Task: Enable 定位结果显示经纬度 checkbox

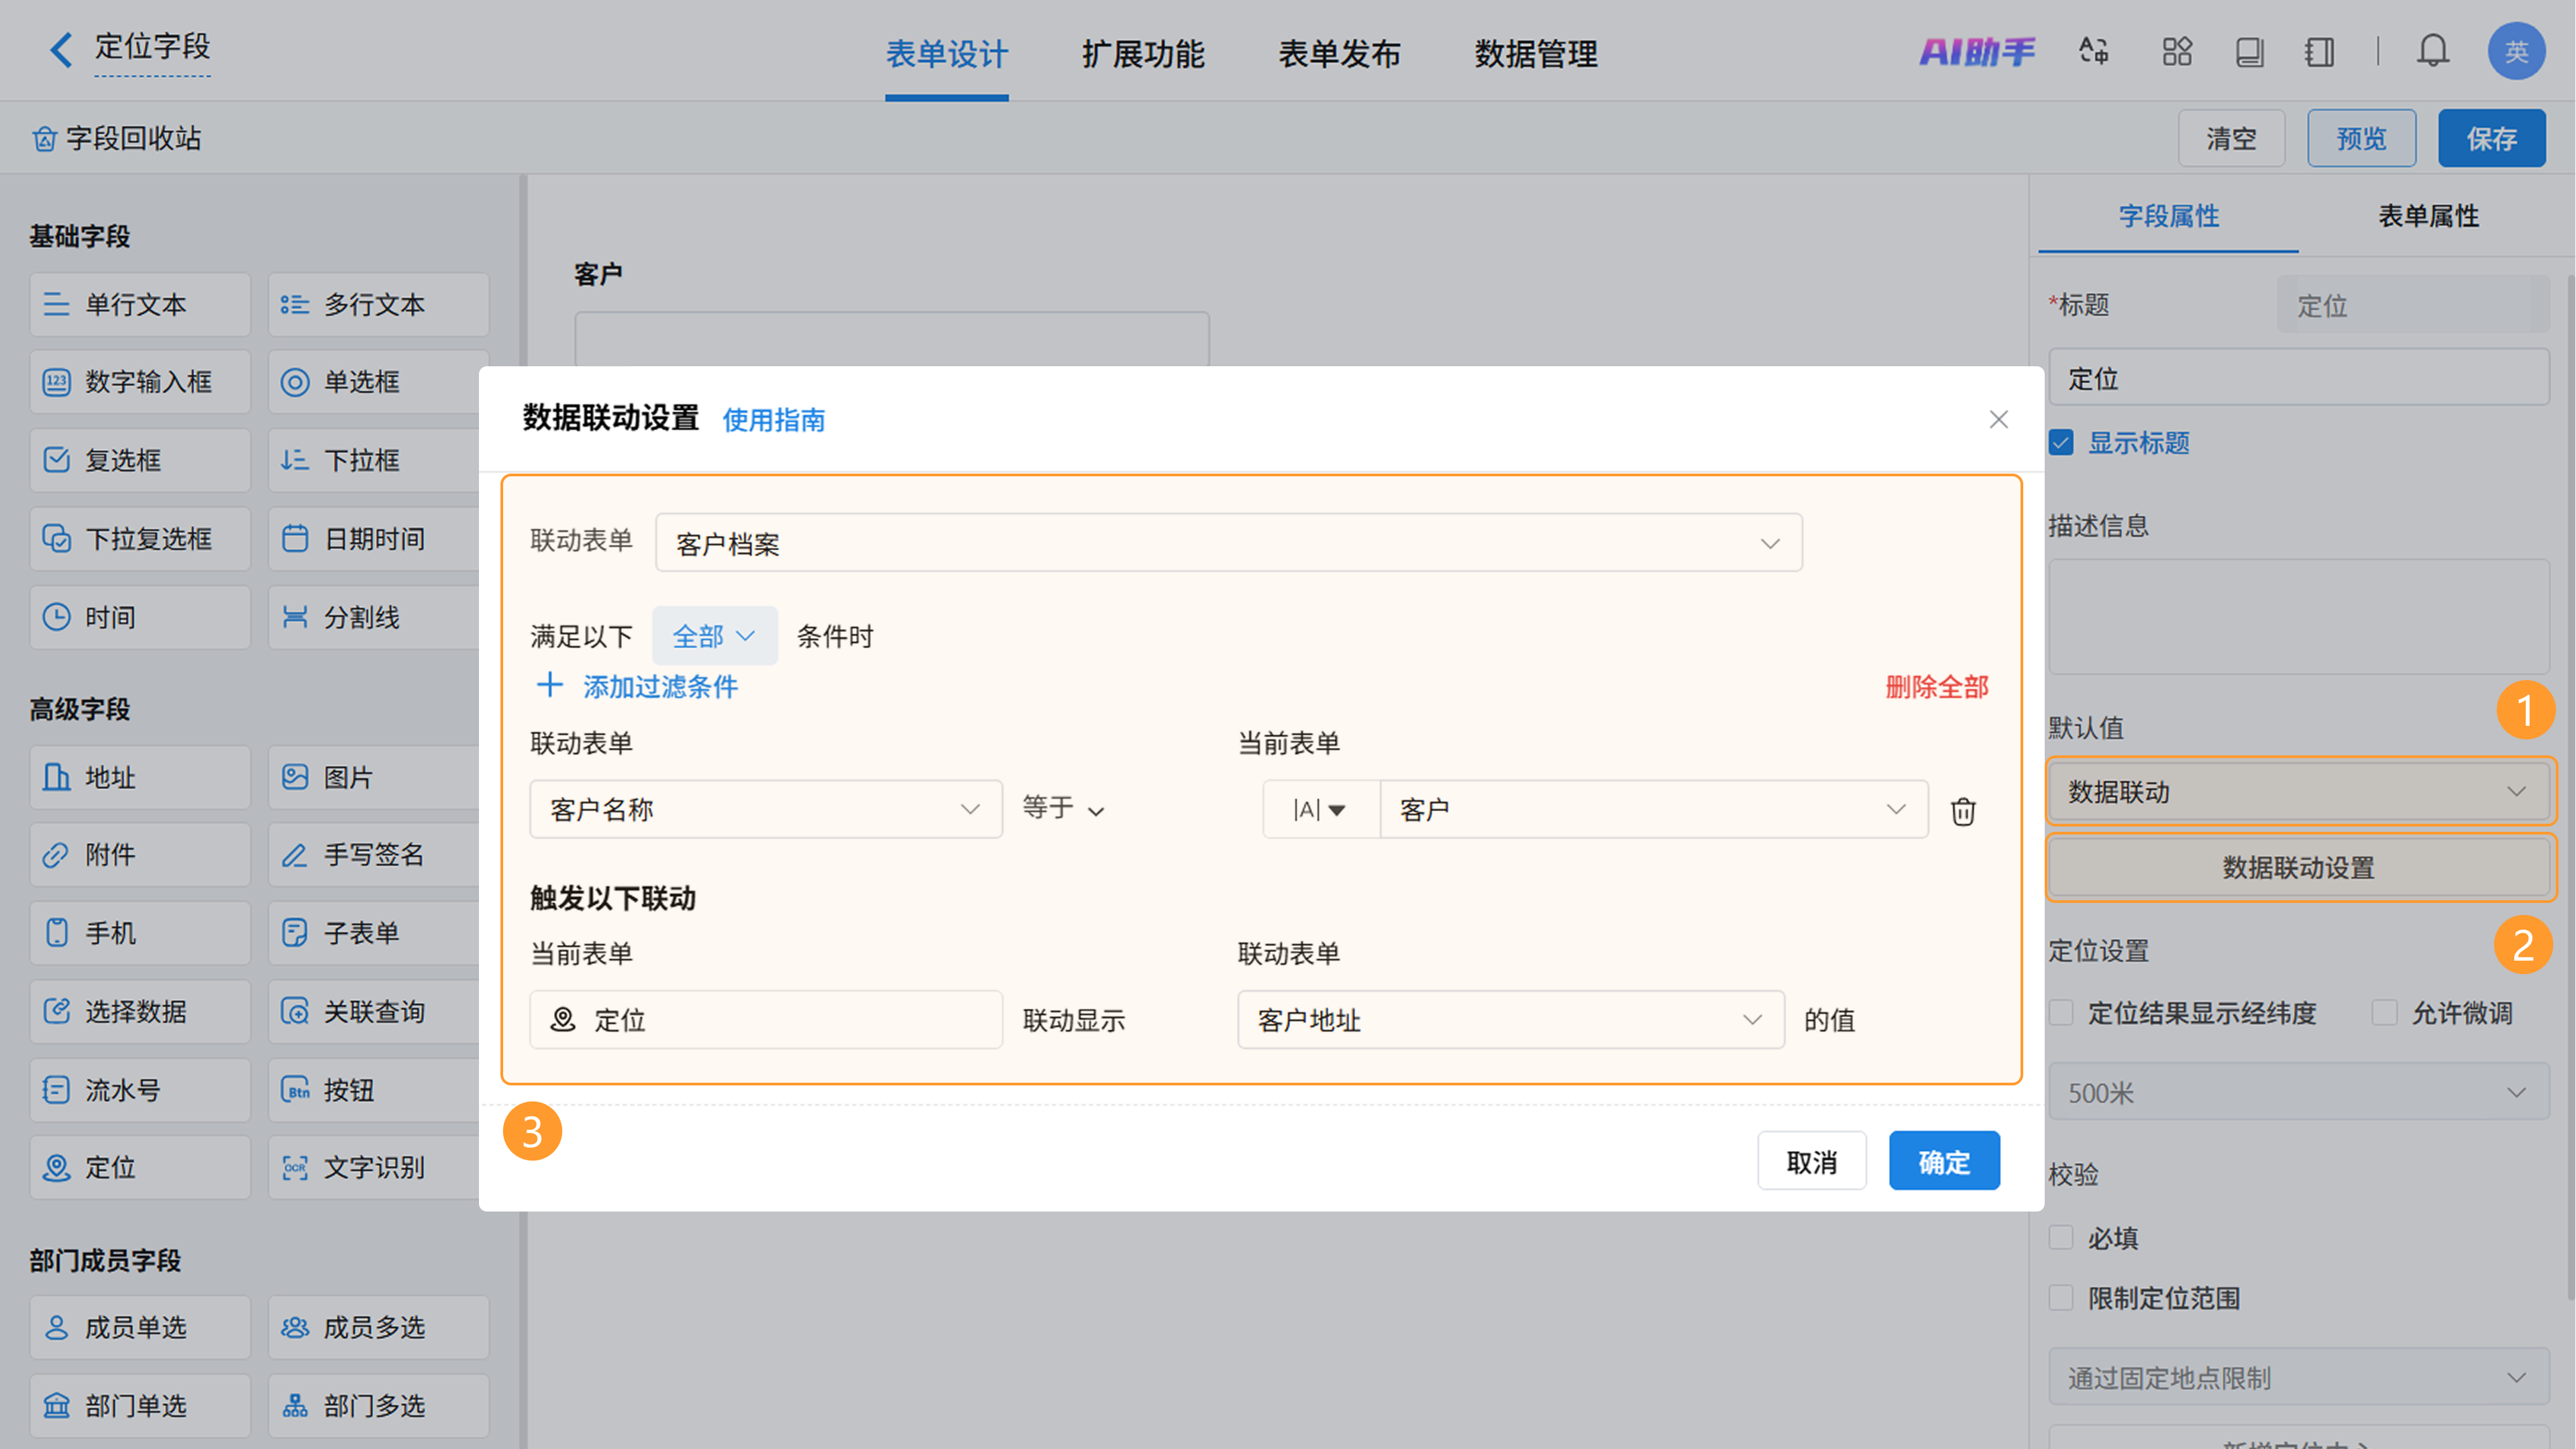Action: click(2062, 1013)
